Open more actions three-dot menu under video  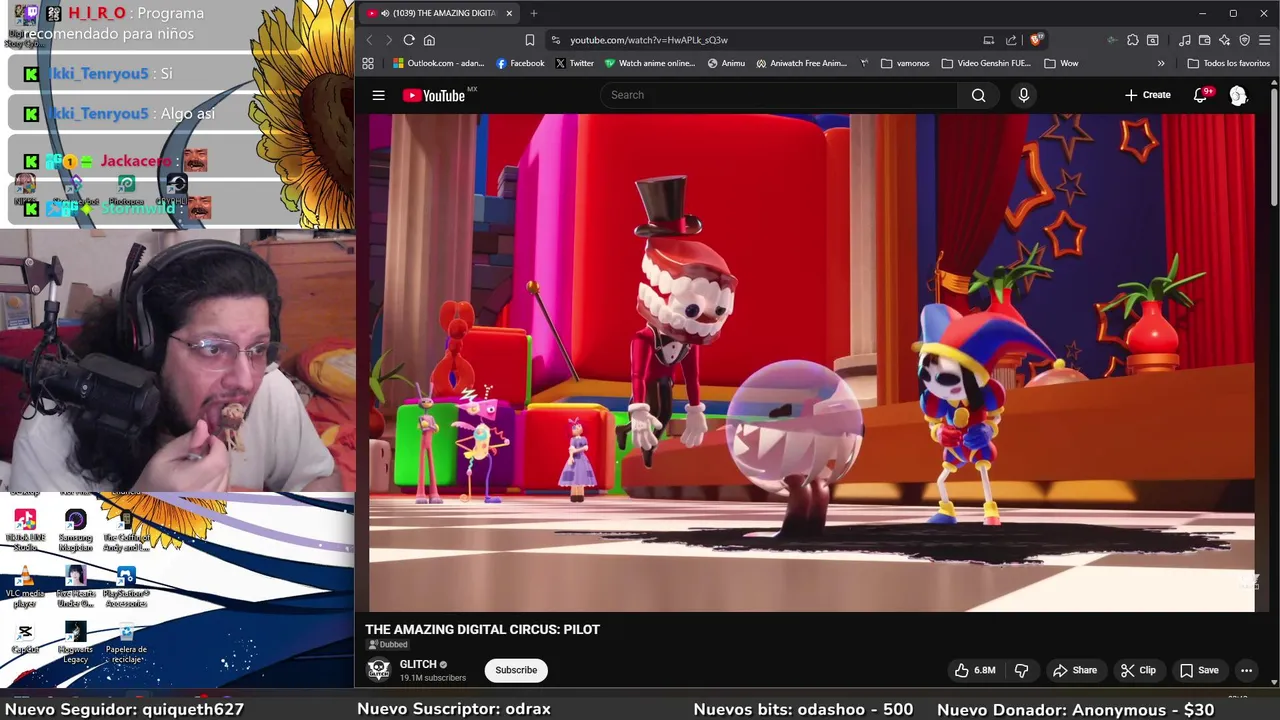(1246, 670)
